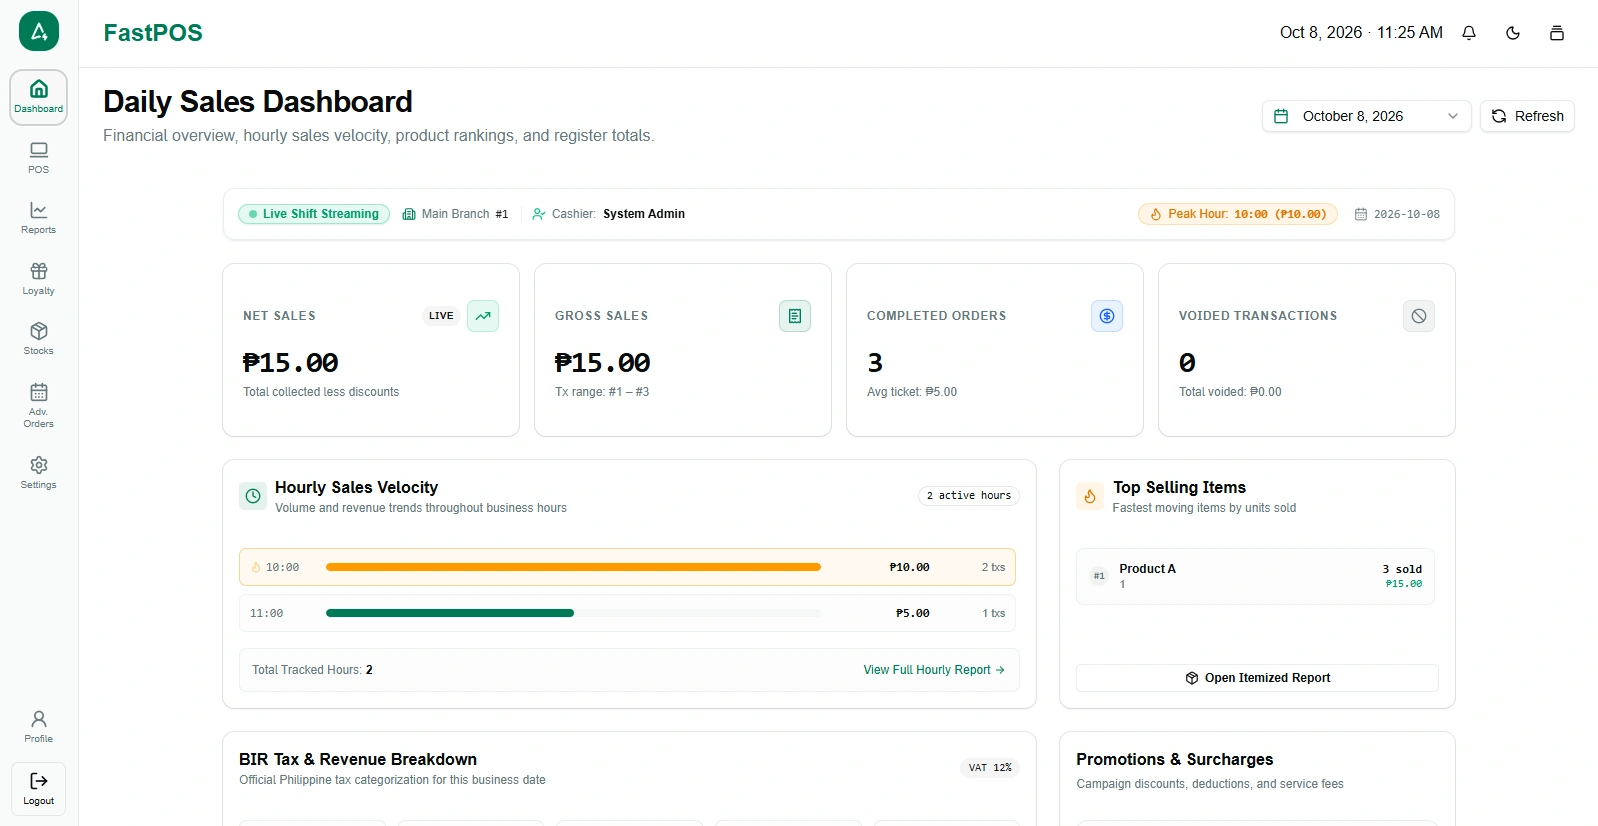Click the Net Sales trending-up icon

pos(483,316)
